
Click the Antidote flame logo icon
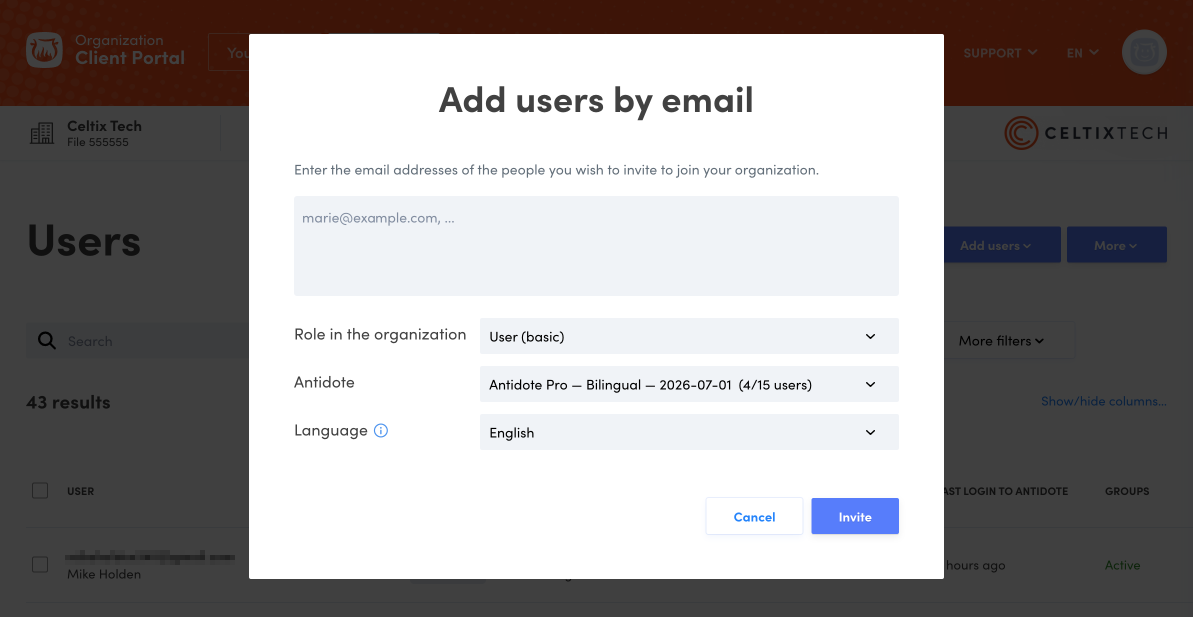click(44, 52)
